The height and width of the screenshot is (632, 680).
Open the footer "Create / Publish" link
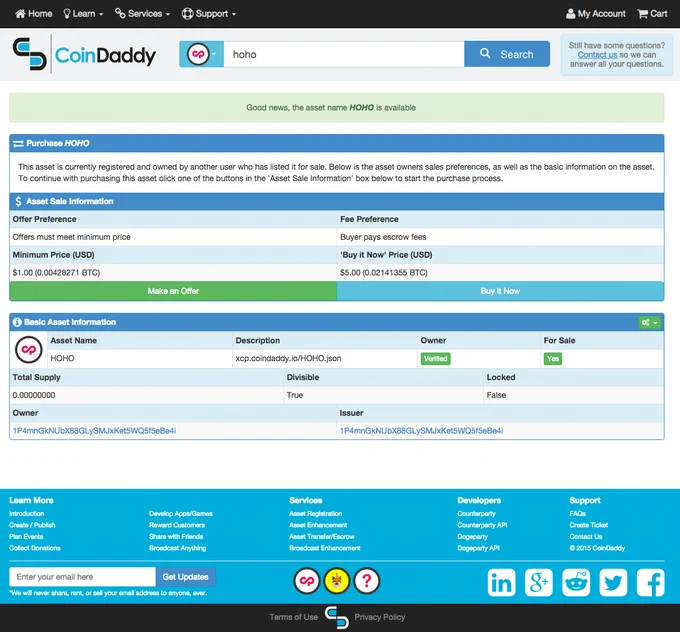click(32, 525)
